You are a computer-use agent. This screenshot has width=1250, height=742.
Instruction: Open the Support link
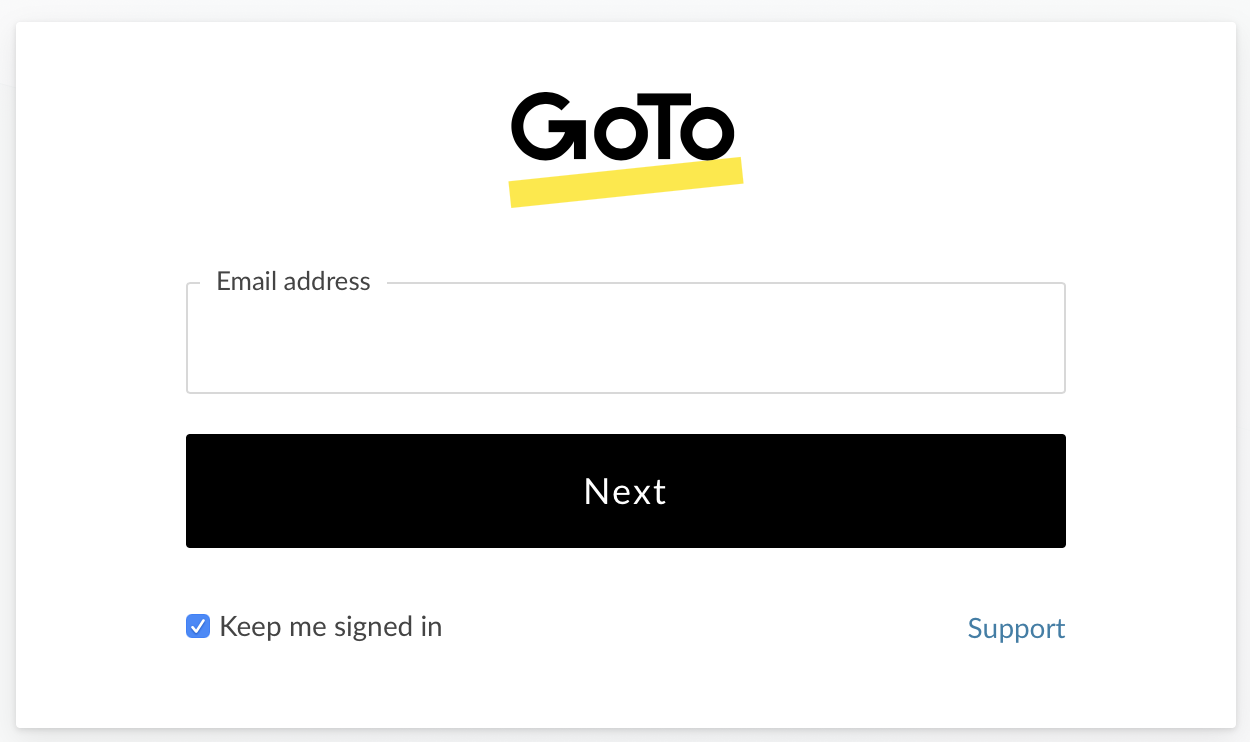1016,628
